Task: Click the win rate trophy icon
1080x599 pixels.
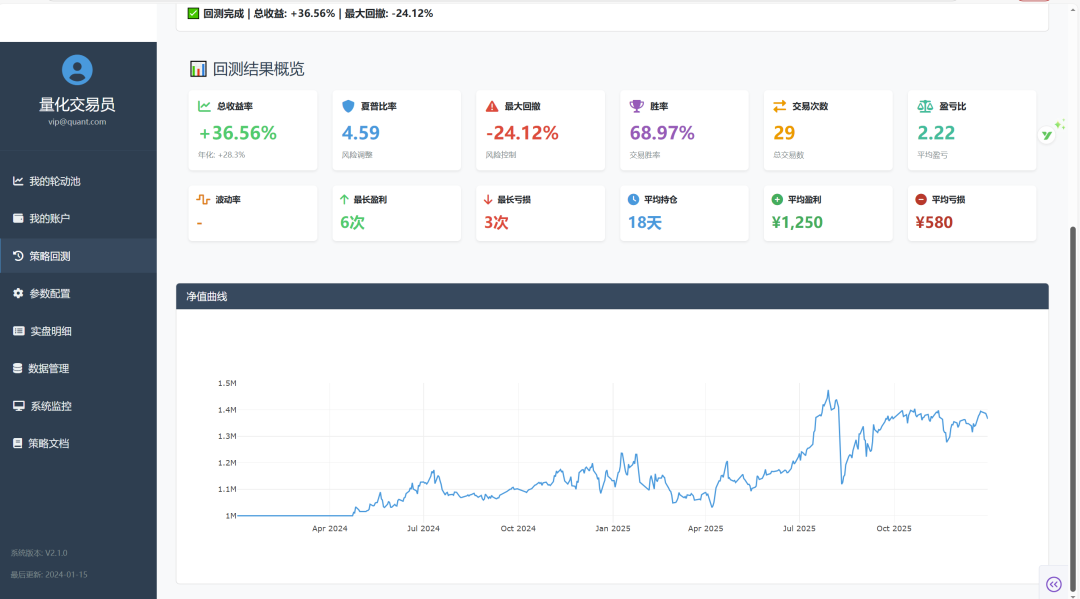Action: 636,106
